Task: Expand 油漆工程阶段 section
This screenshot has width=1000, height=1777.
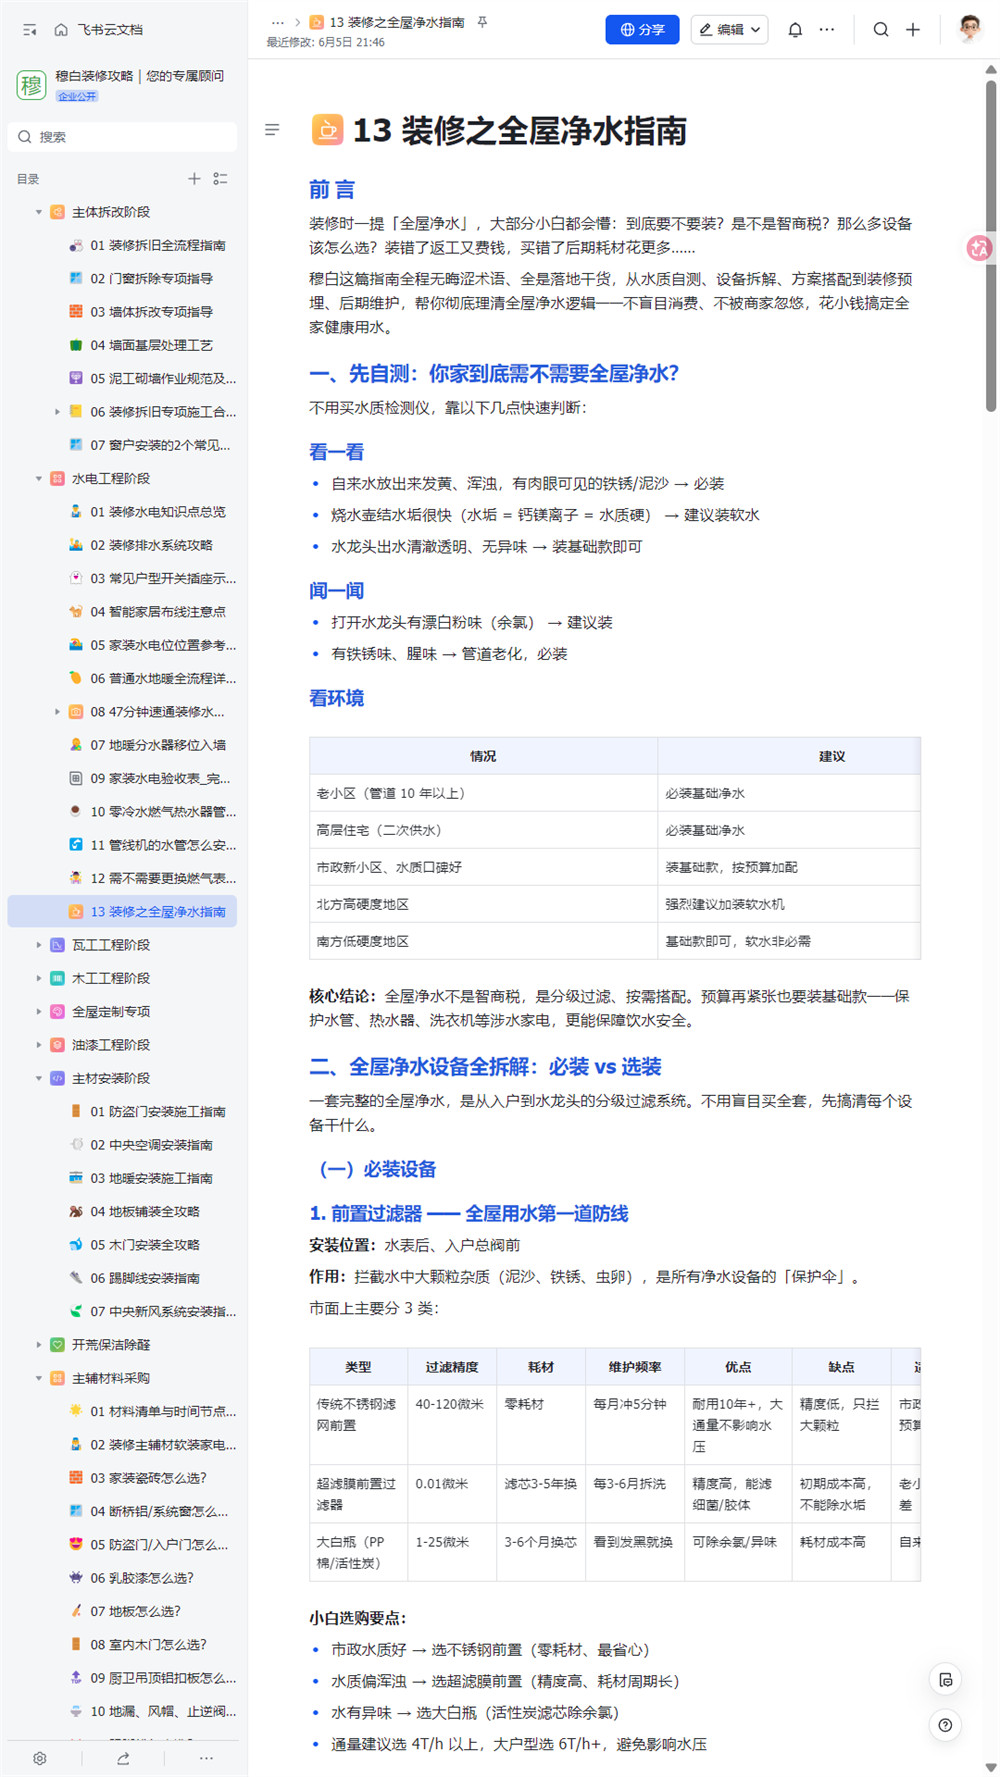Action: click(x=39, y=1045)
